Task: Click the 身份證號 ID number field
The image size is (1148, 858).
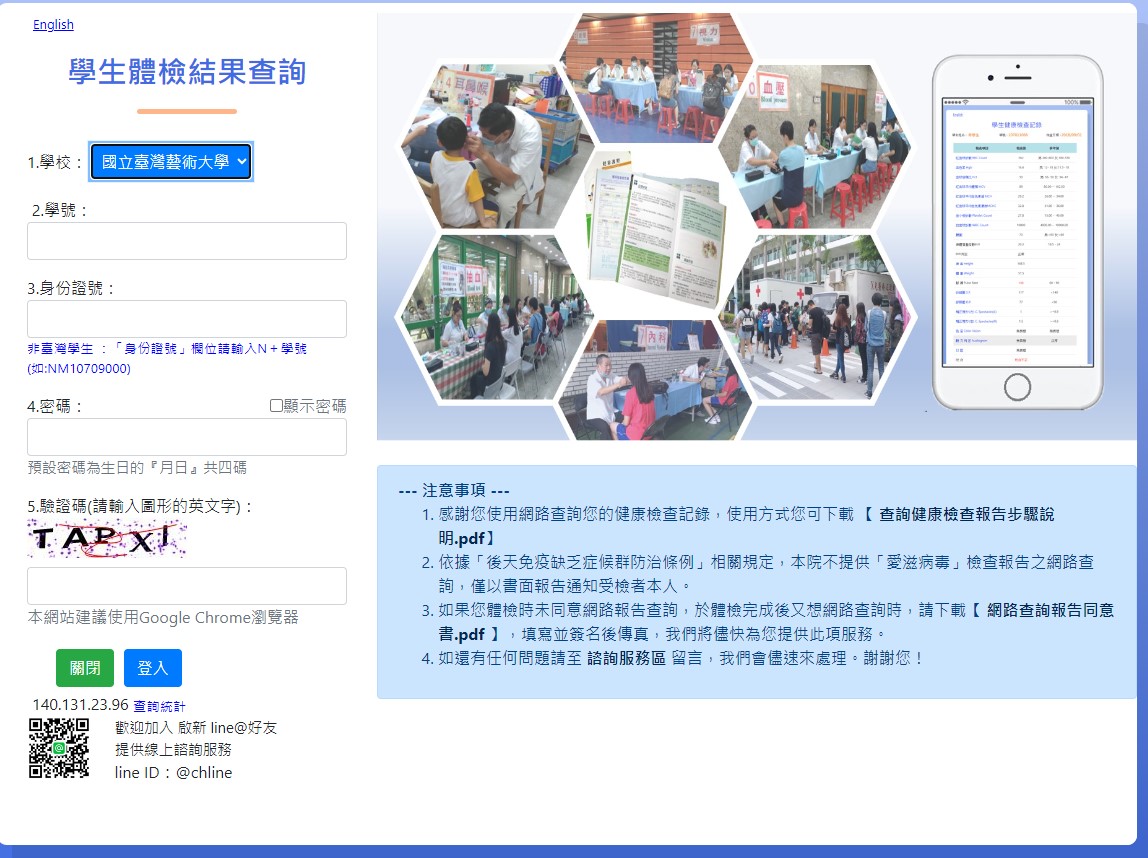Action: pos(187,319)
